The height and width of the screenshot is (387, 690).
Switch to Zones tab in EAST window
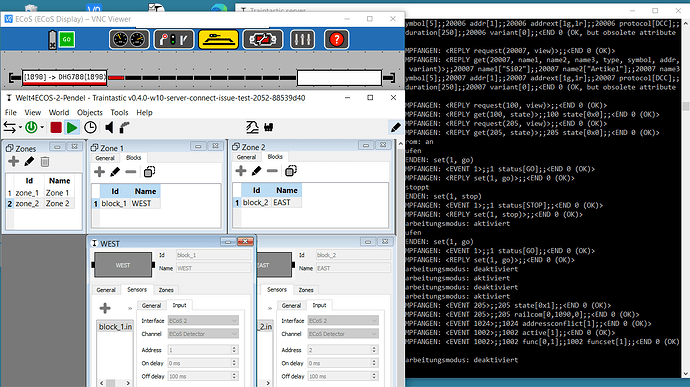coord(306,290)
